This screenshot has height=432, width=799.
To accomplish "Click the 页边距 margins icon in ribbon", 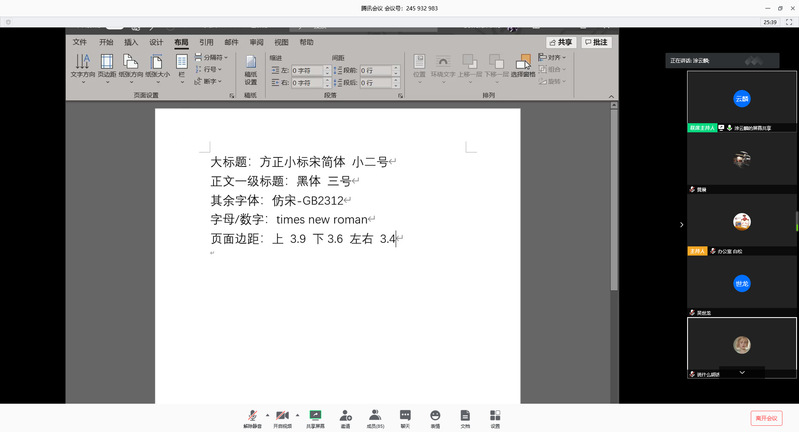I will pyautogui.click(x=107, y=68).
